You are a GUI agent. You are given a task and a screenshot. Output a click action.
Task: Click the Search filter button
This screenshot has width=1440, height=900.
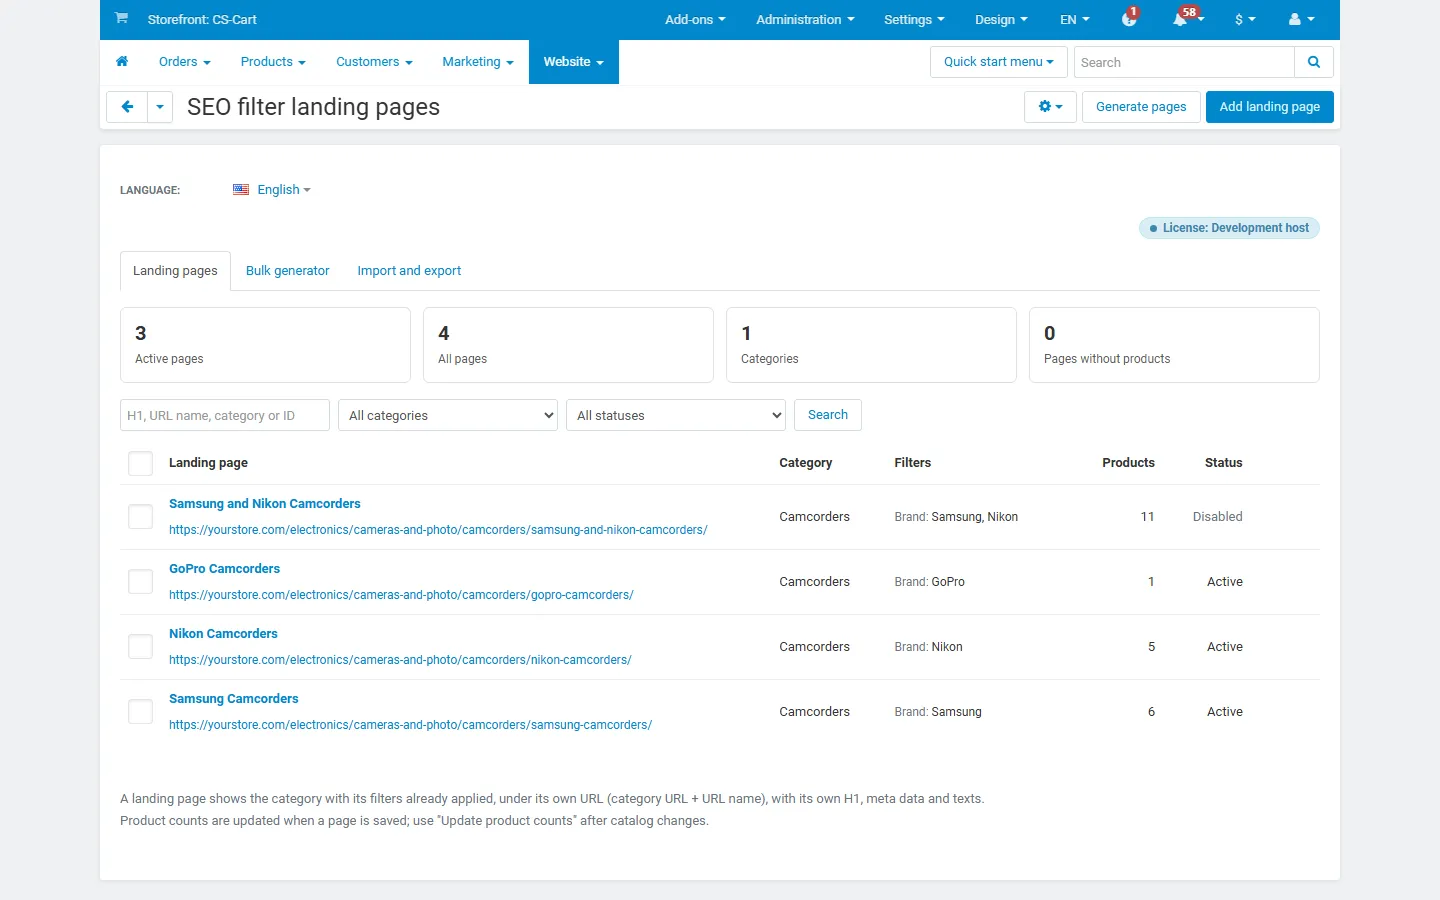pyautogui.click(x=828, y=415)
